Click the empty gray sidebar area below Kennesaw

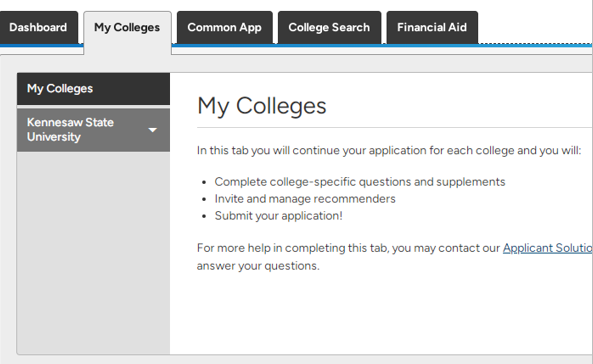coord(93,253)
